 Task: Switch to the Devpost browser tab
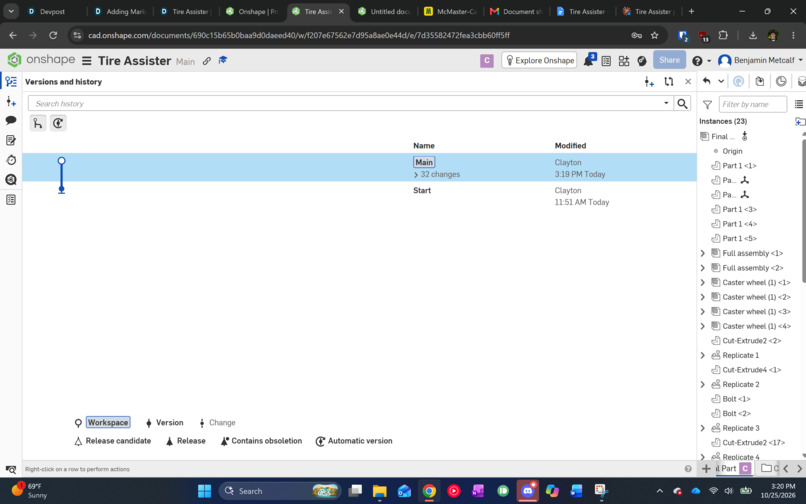(x=52, y=11)
